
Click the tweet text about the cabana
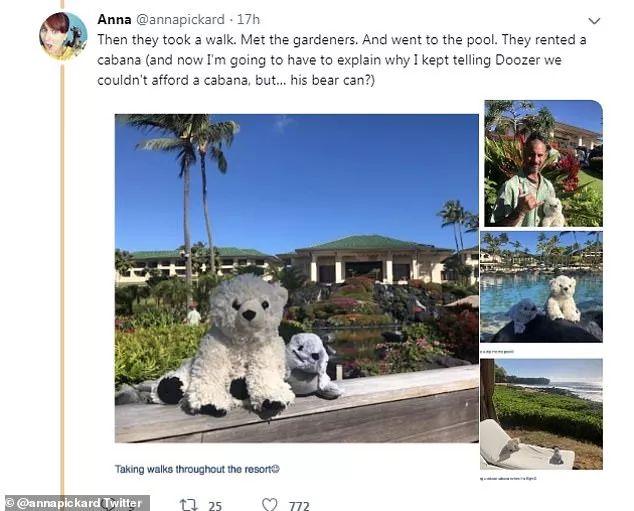(342, 60)
